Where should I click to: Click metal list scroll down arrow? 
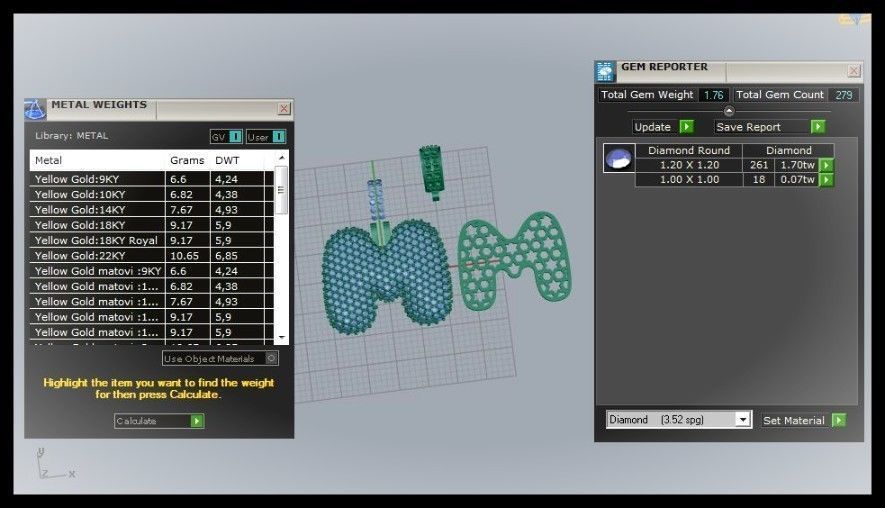pyautogui.click(x=282, y=338)
